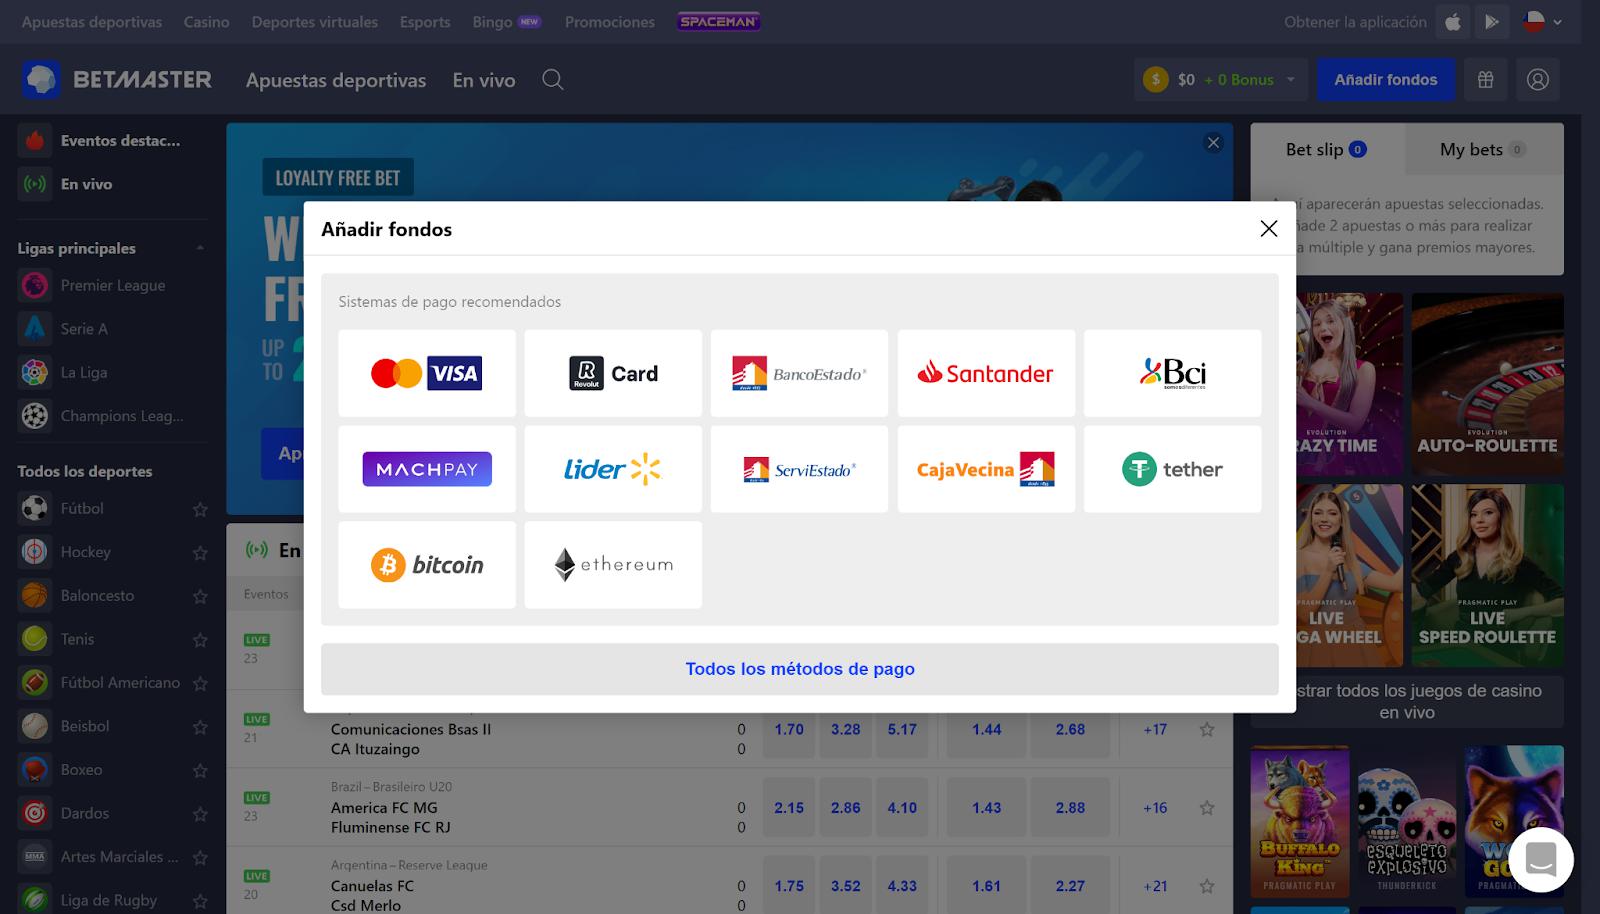Select MACHPAY payment tile
The height and width of the screenshot is (914, 1600).
[427, 469]
